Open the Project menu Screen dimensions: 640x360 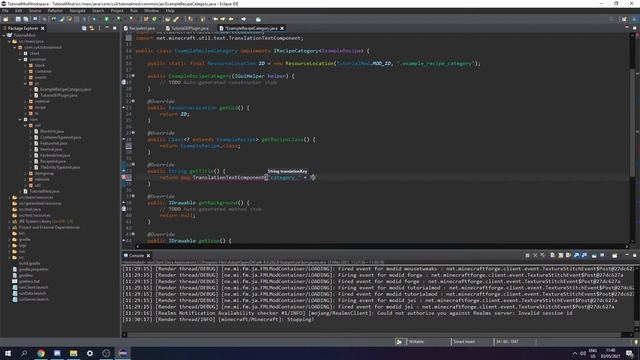coord(117,11)
